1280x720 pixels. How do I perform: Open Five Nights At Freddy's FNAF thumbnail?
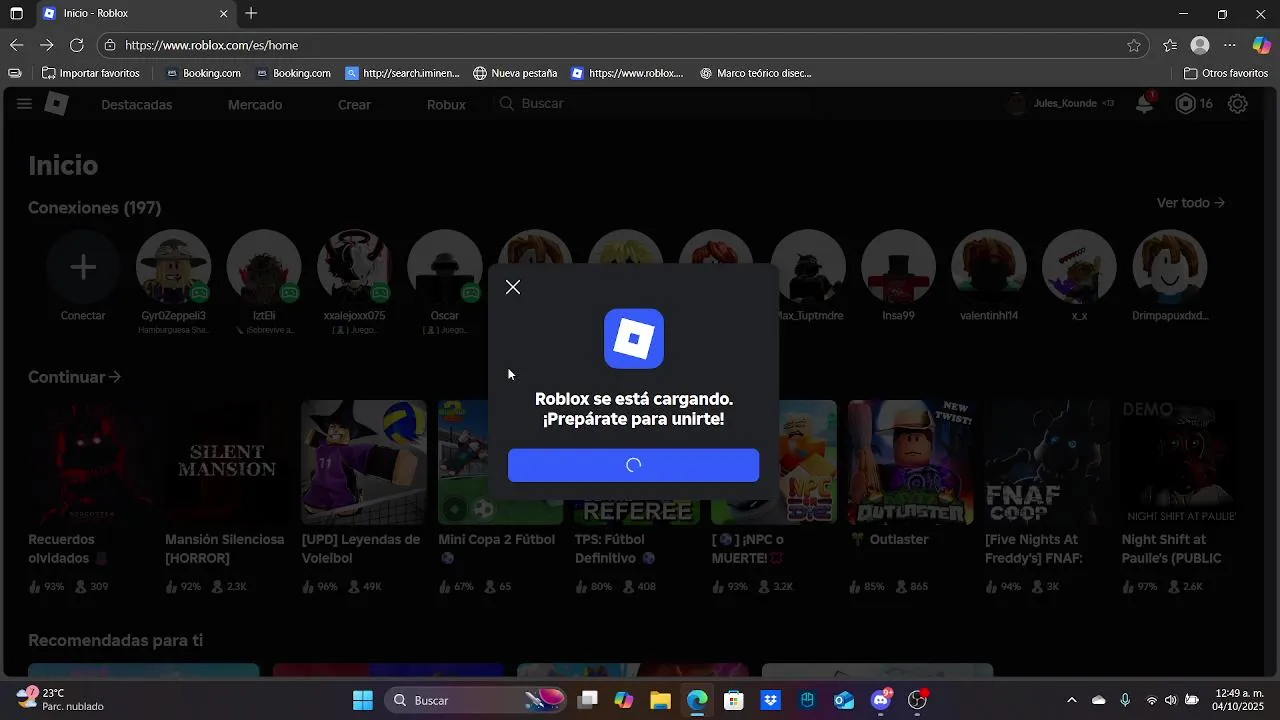click(x=1047, y=462)
